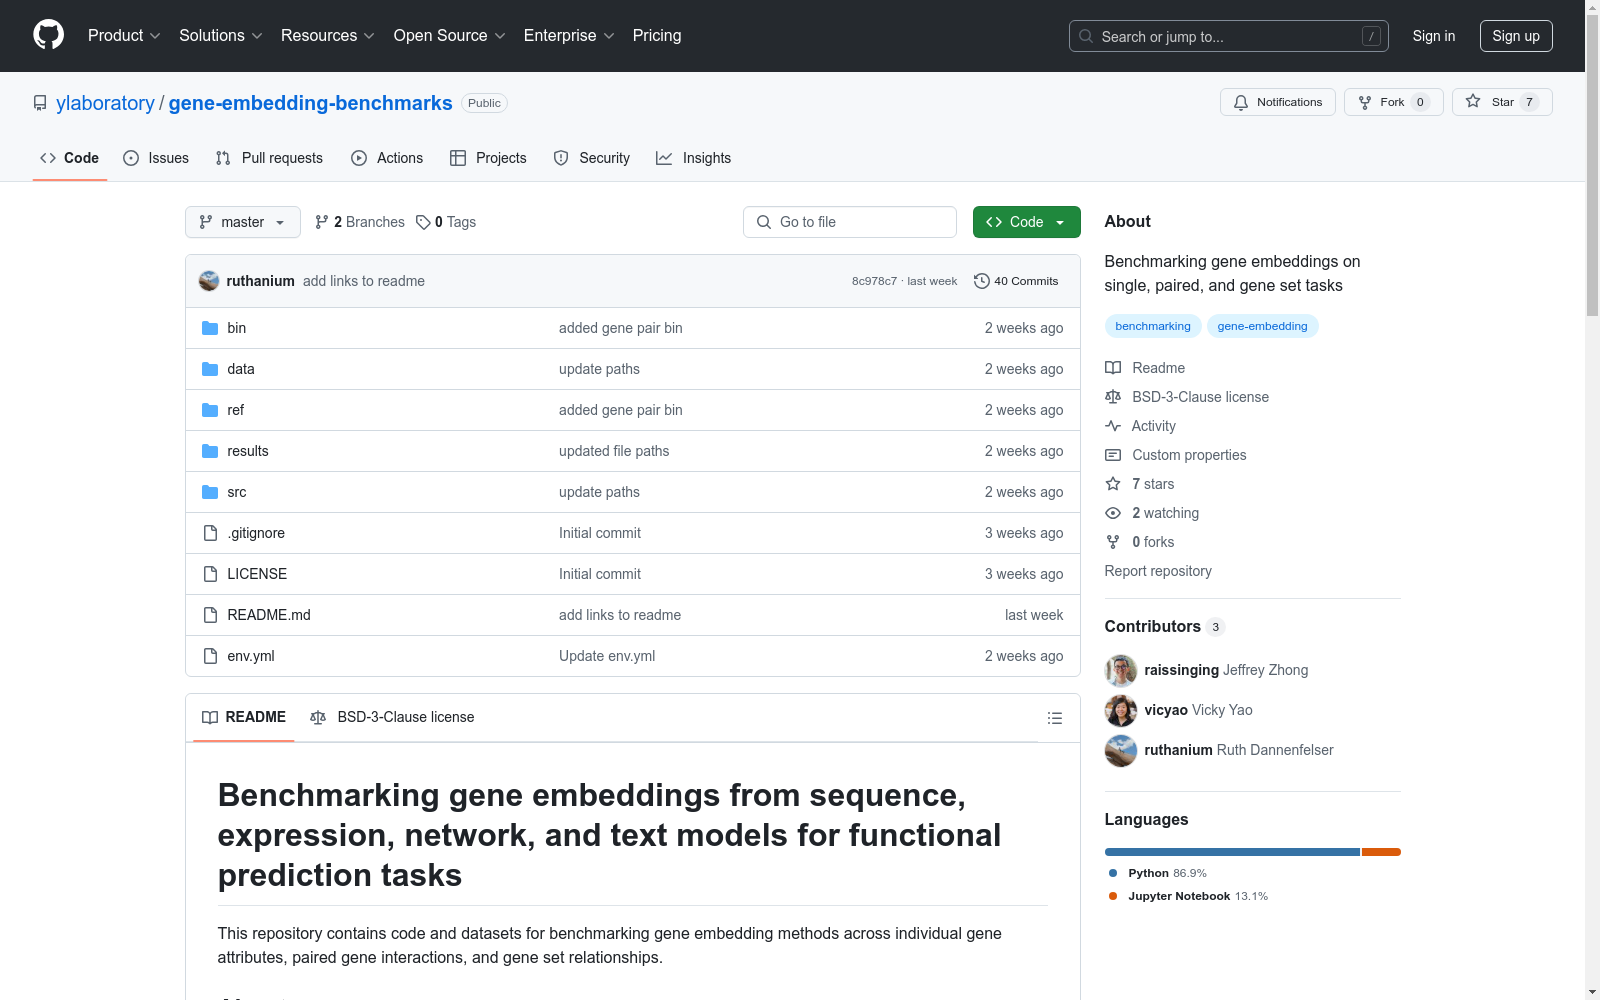Click the Go to file search field

coord(850,222)
